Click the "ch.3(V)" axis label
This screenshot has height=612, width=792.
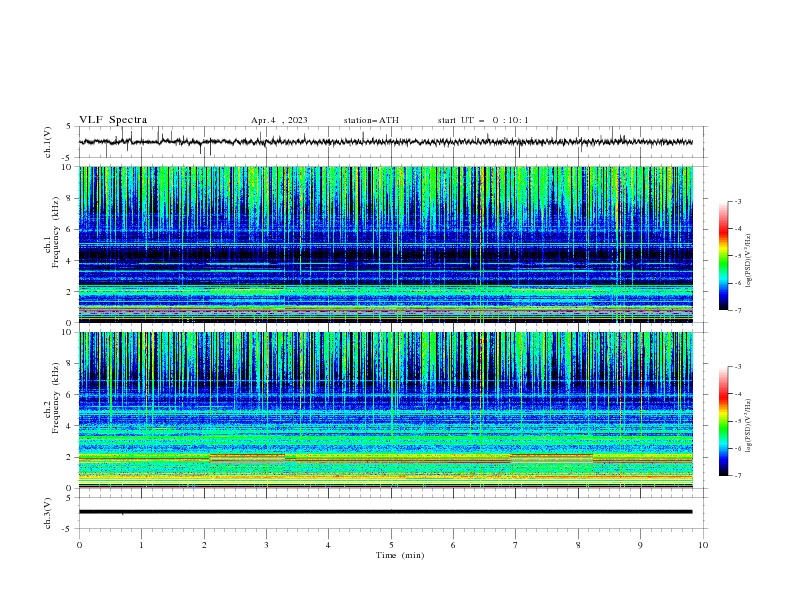(48, 513)
